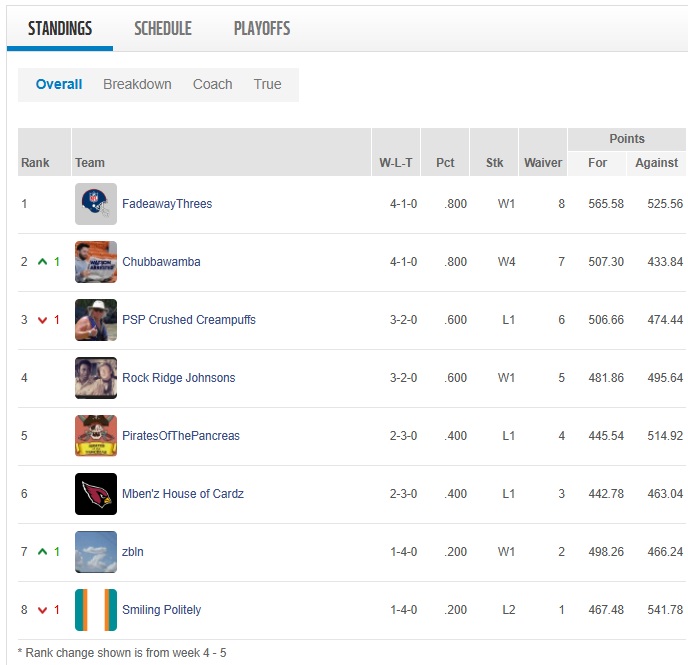The image size is (688, 665).
Task: Show the Breakdown standings view
Action: click(137, 85)
